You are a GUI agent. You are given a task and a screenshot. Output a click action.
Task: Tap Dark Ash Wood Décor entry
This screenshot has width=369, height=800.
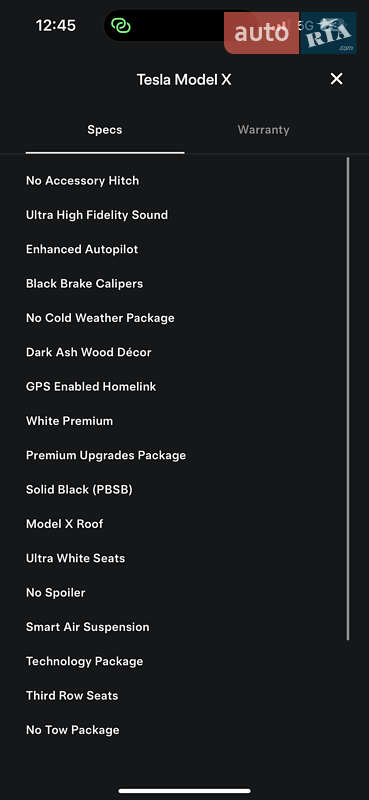point(89,352)
